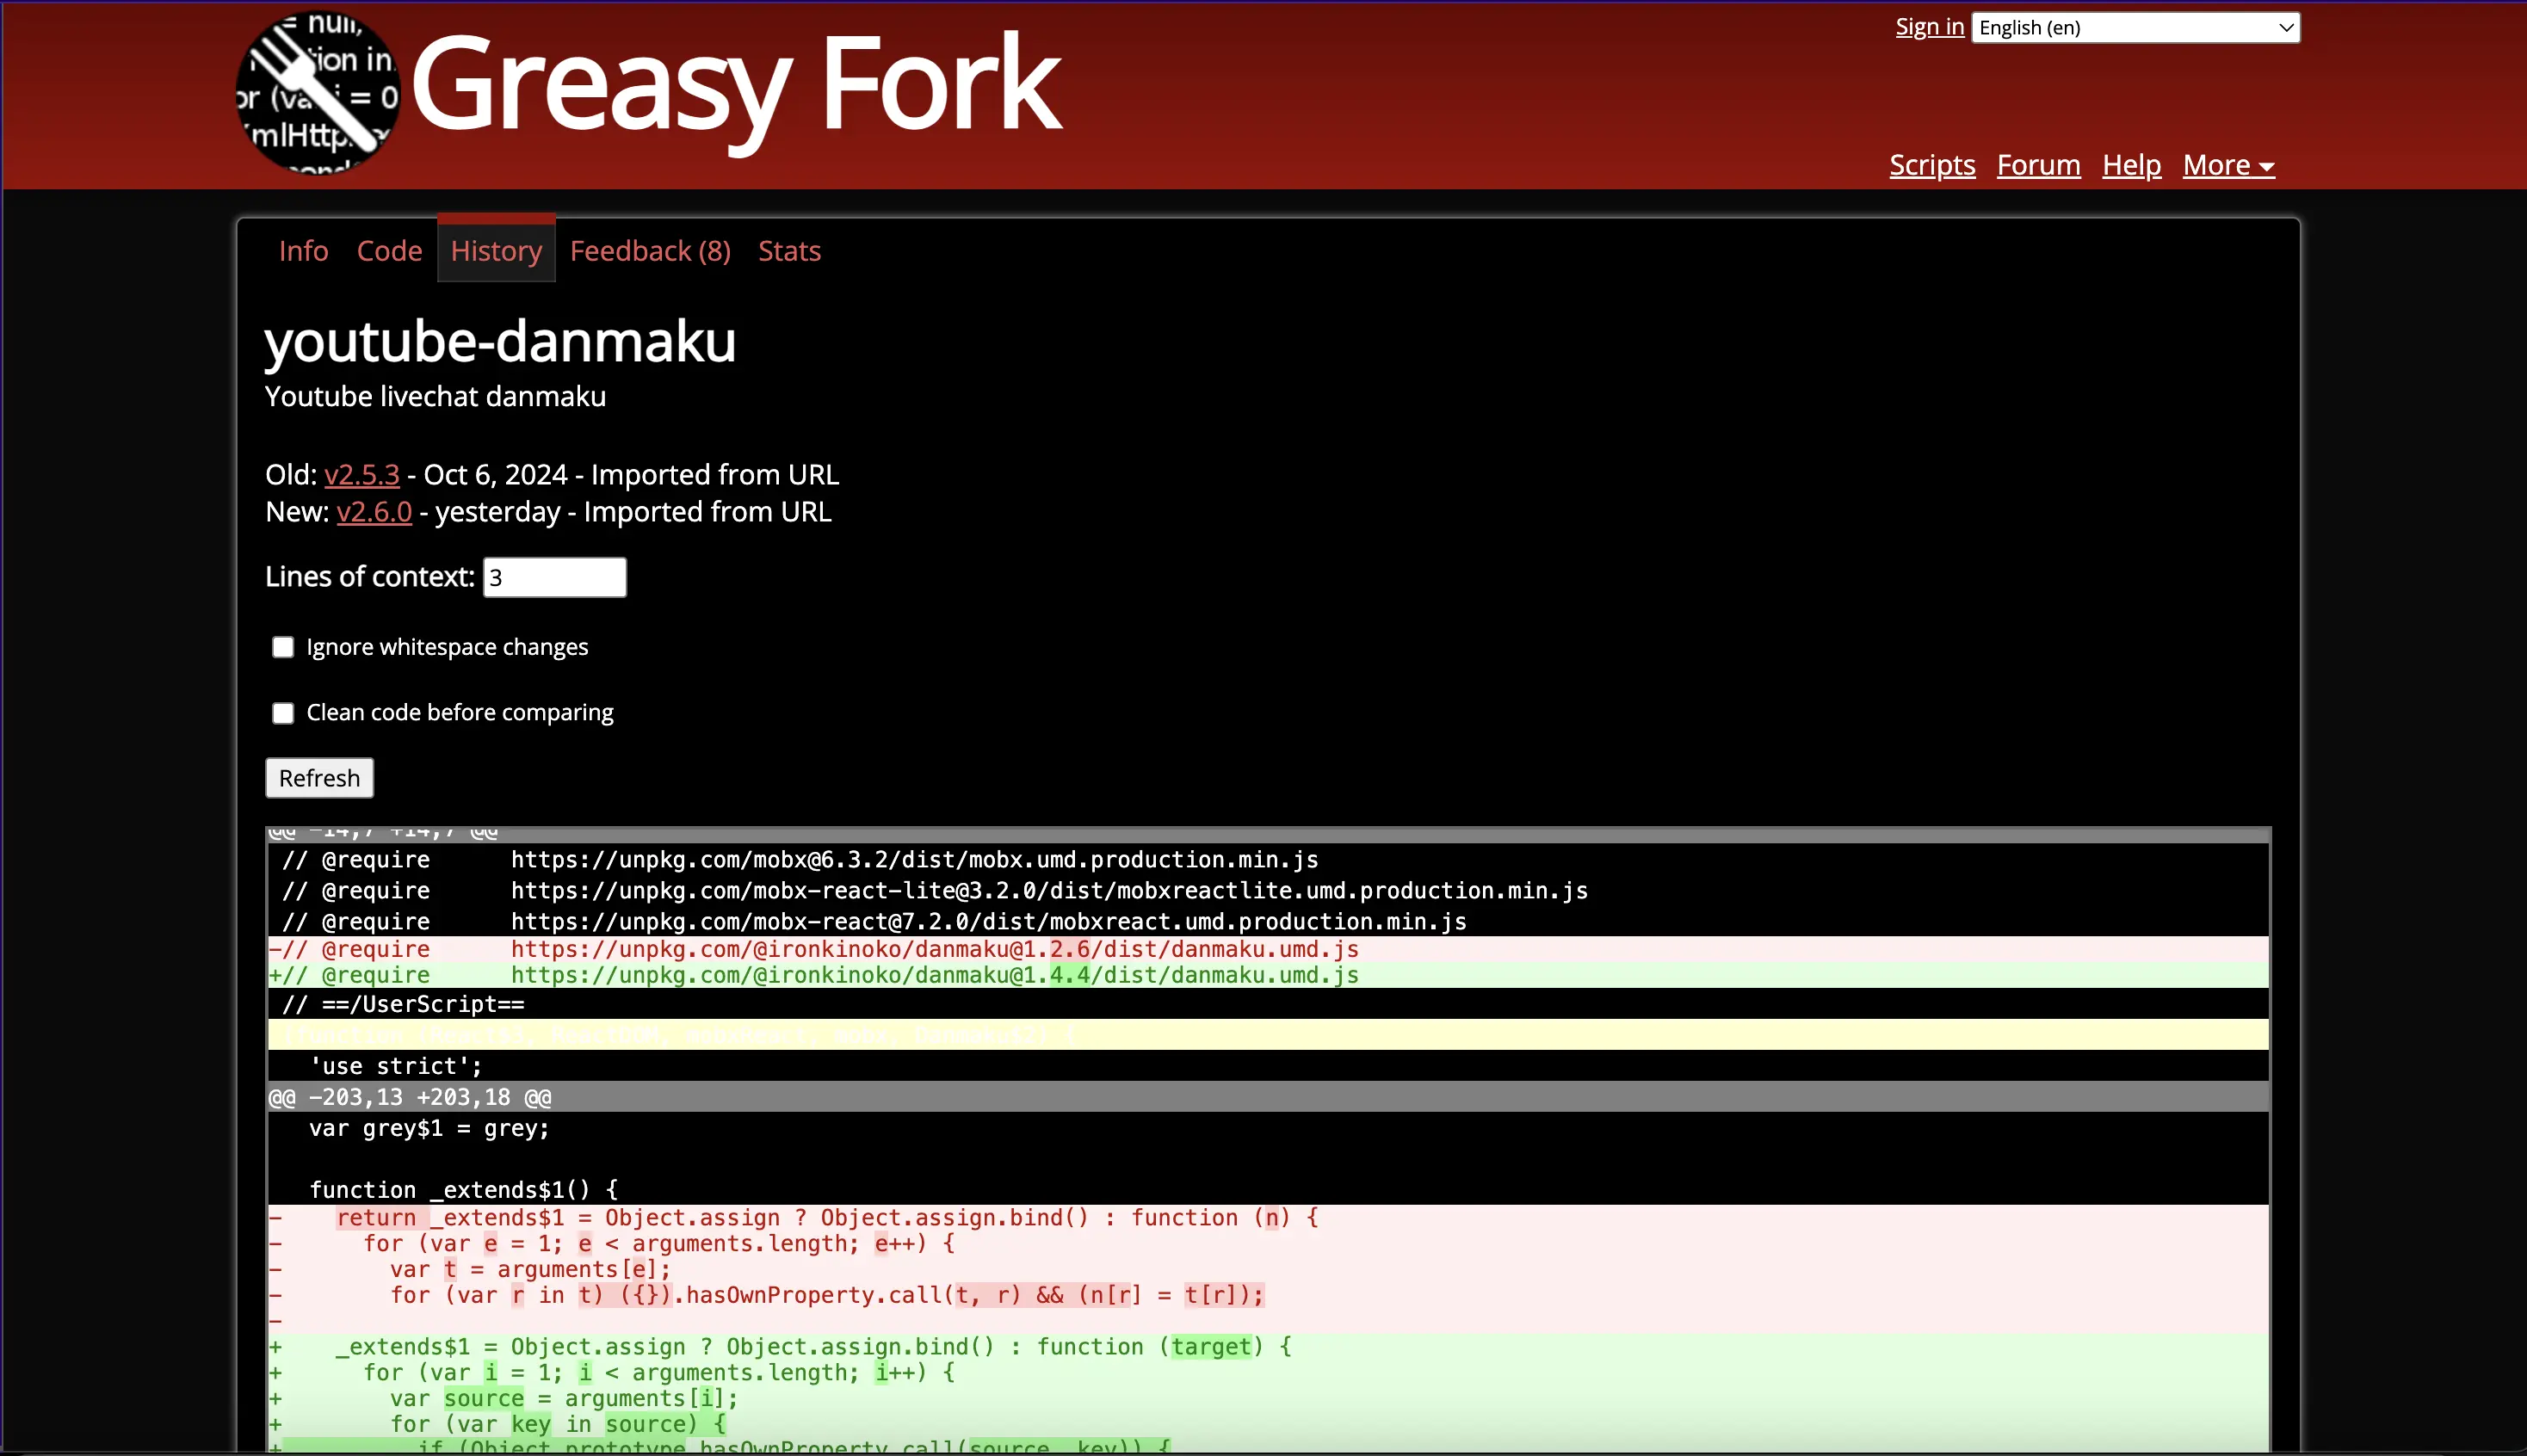Viewport: 2527px width, 1456px height.
Task: Enable Ignore whitespace changes checkbox
Action: pyautogui.click(x=283, y=647)
